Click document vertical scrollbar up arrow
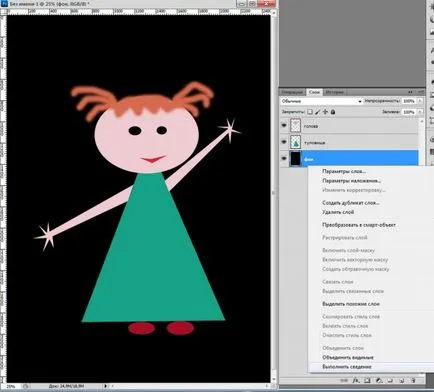This screenshot has height=392, width=434. pyautogui.click(x=274, y=13)
